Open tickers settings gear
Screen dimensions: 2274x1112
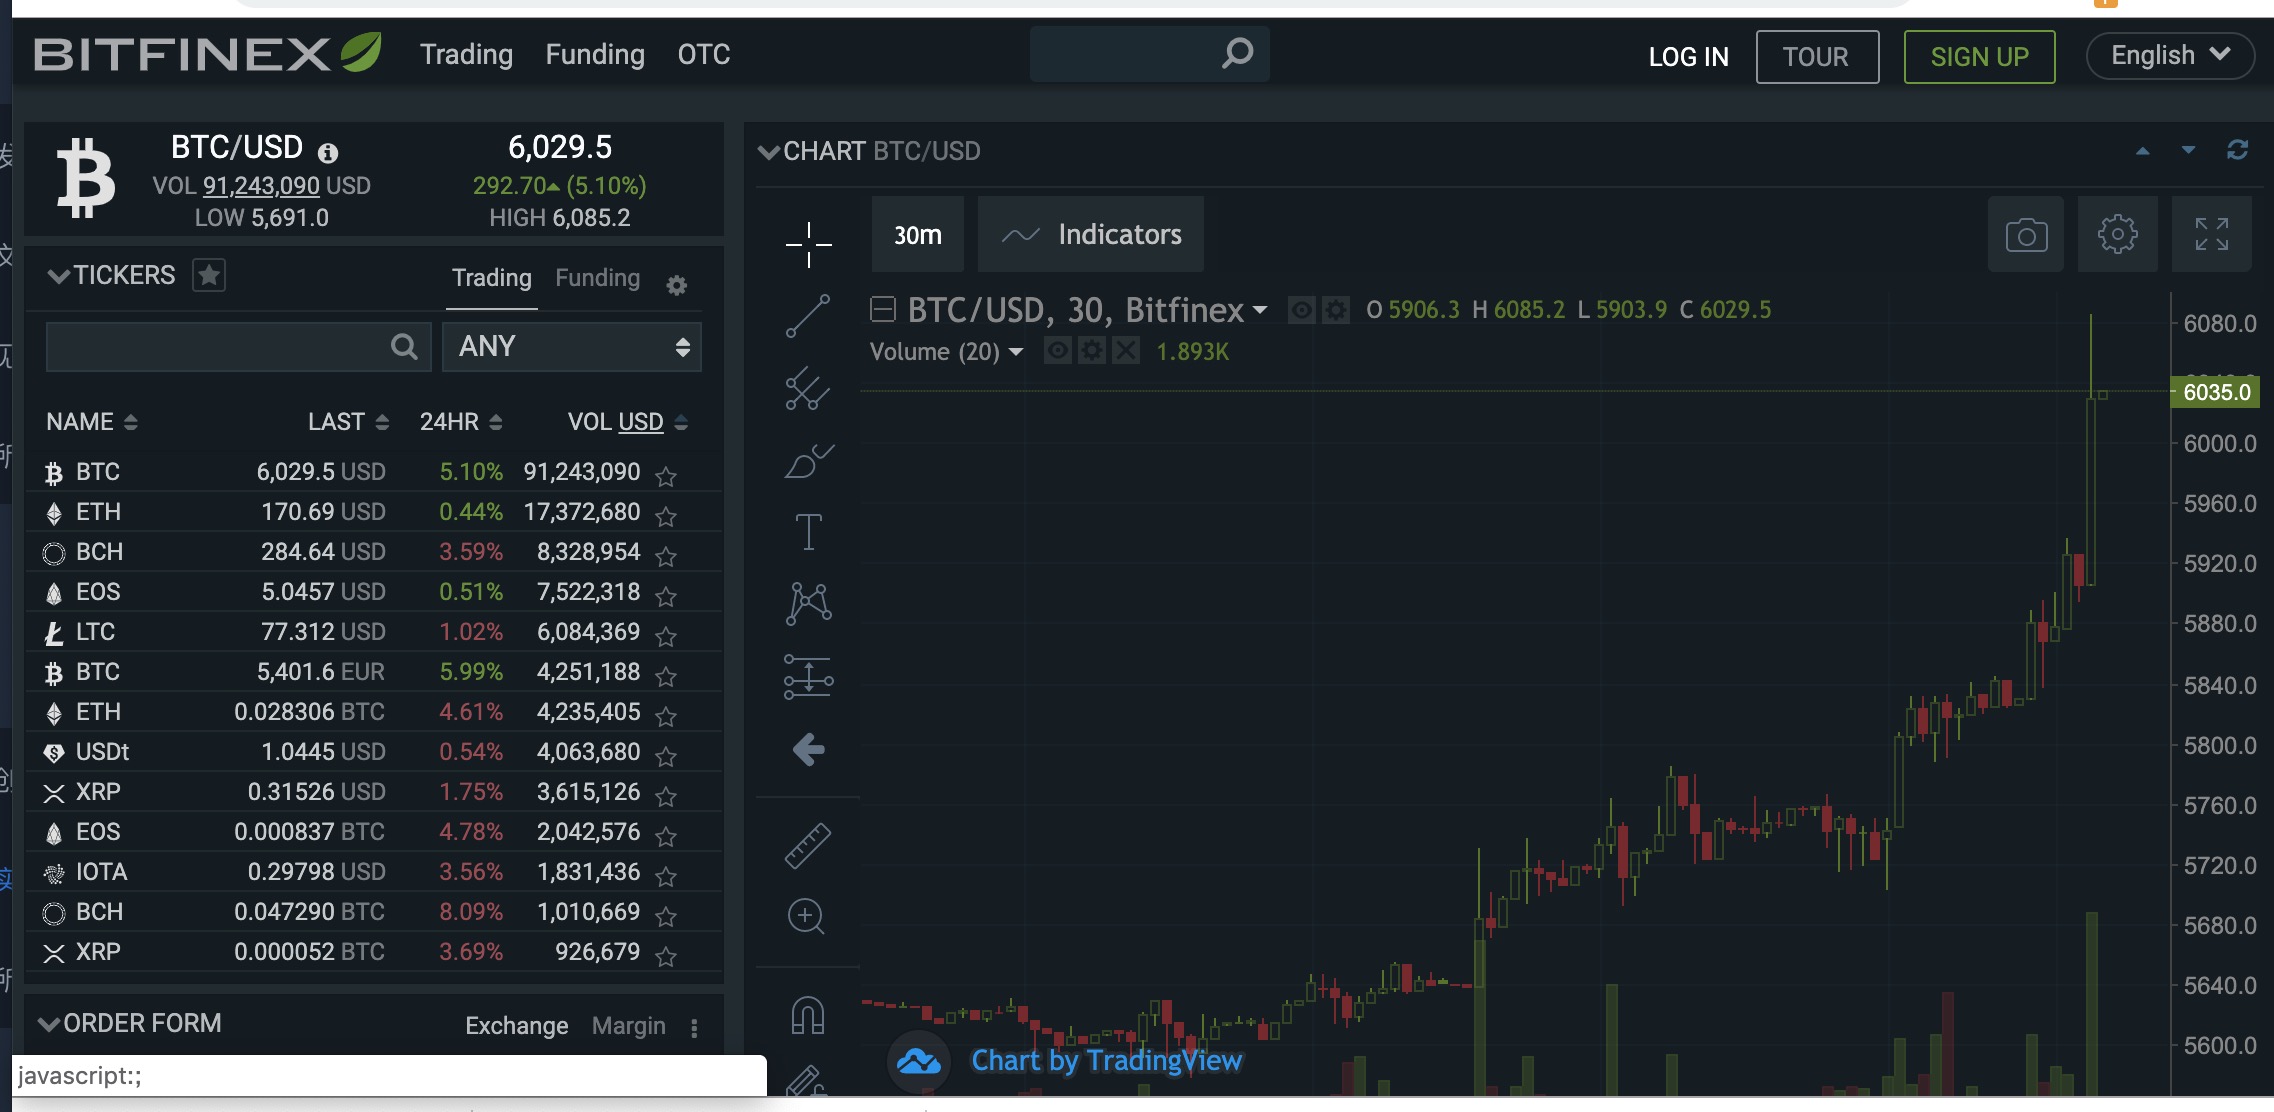(677, 286)
